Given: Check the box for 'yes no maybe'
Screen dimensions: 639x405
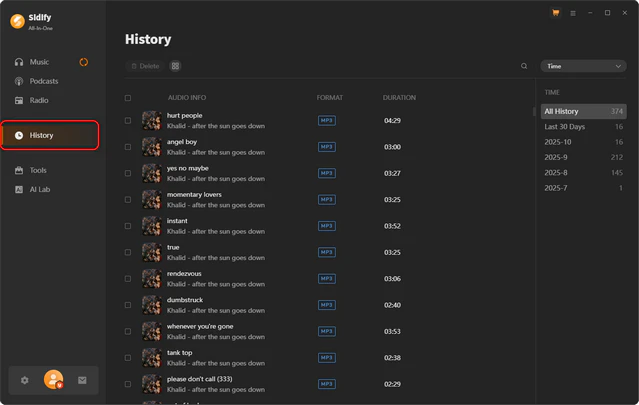Looking at the screenshot, I should (128, 173).
